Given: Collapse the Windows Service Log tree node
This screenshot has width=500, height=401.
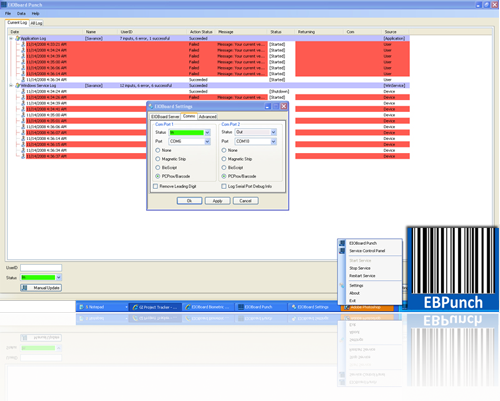Looking at the screenshot, I should point(11,85).
